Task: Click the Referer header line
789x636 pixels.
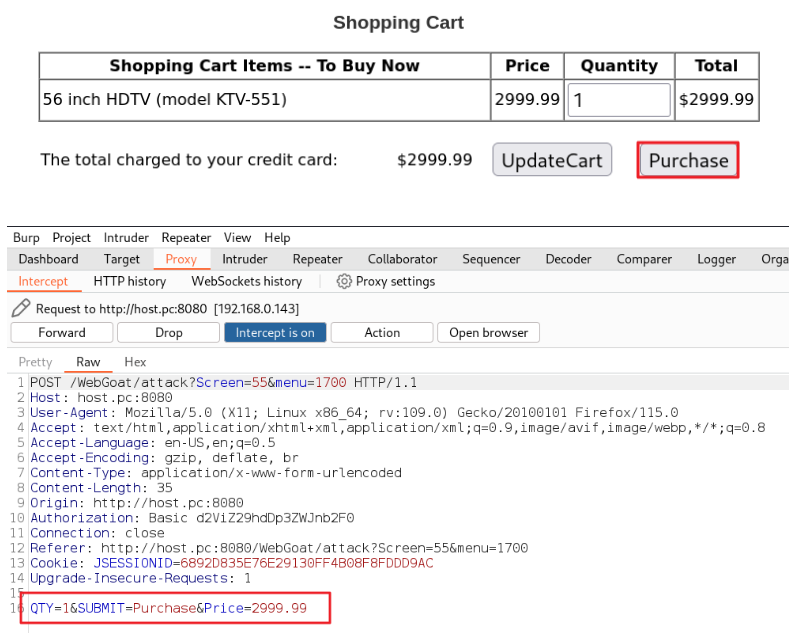Action: 279,548
